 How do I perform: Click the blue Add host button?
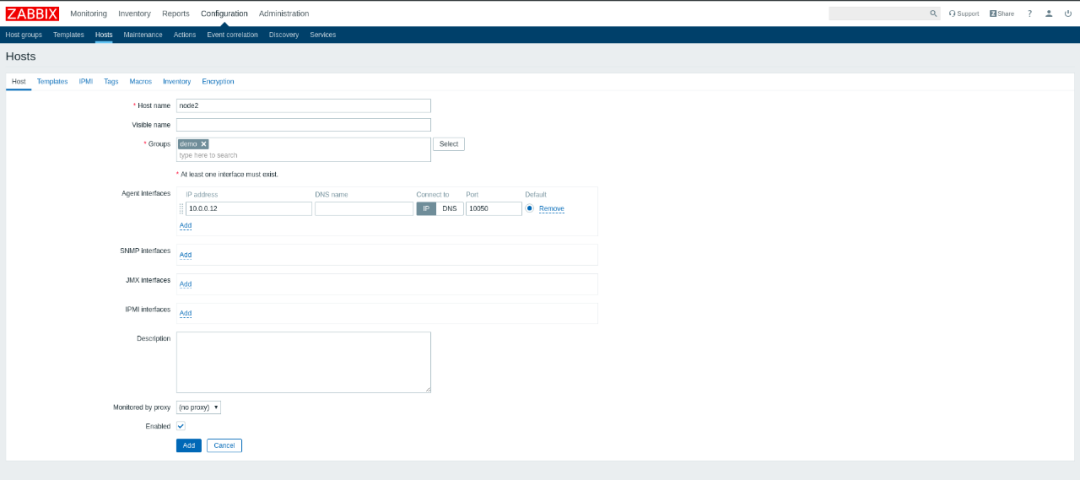click(189, 446)
